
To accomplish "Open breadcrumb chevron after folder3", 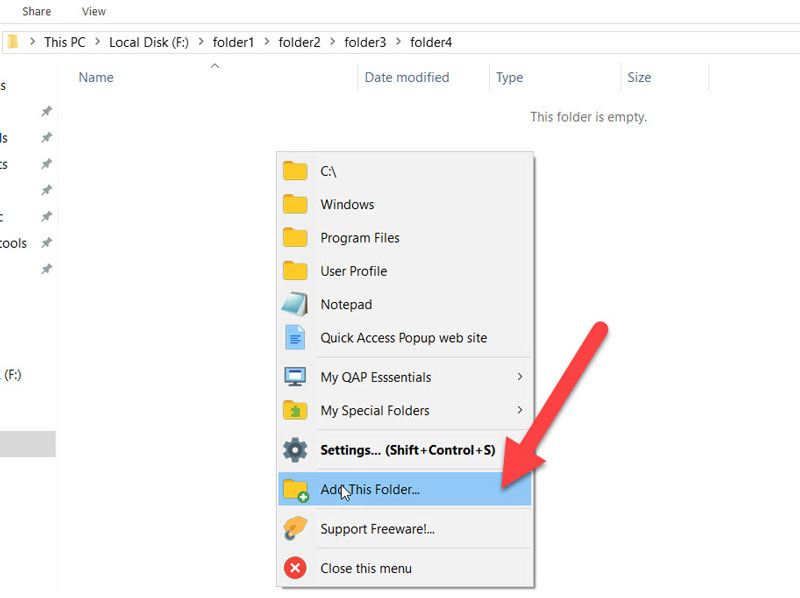I will [x=400, y=42].
